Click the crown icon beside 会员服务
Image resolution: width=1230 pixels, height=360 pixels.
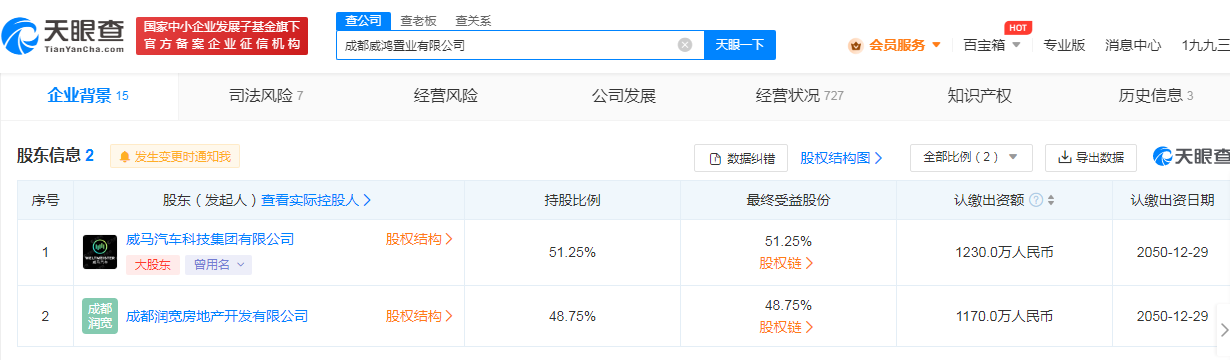click(x=856, y=45)
